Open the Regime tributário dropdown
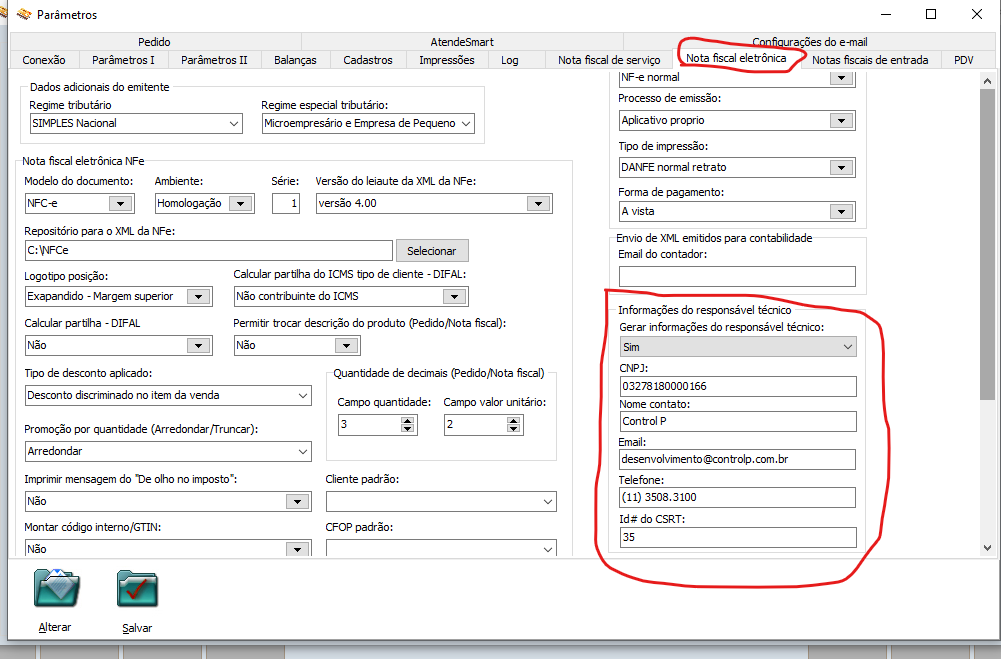Image resolution: width=1001 pixels, height=659 pixels. (236, 123)
